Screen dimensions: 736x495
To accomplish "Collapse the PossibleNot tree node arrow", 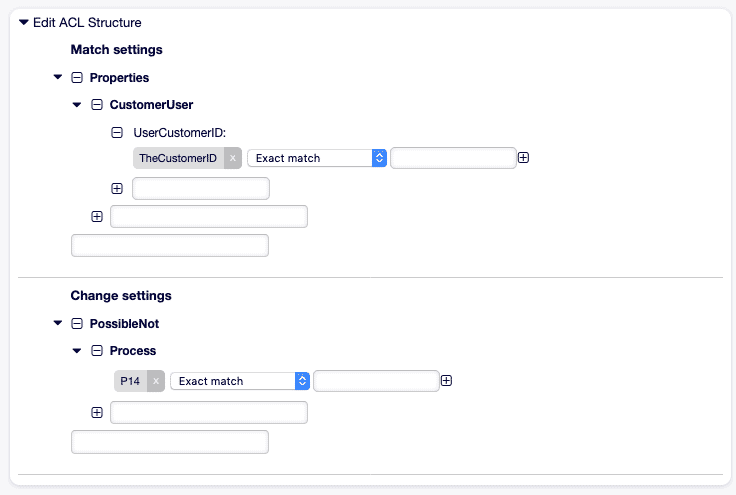I will tap(58, 323).
